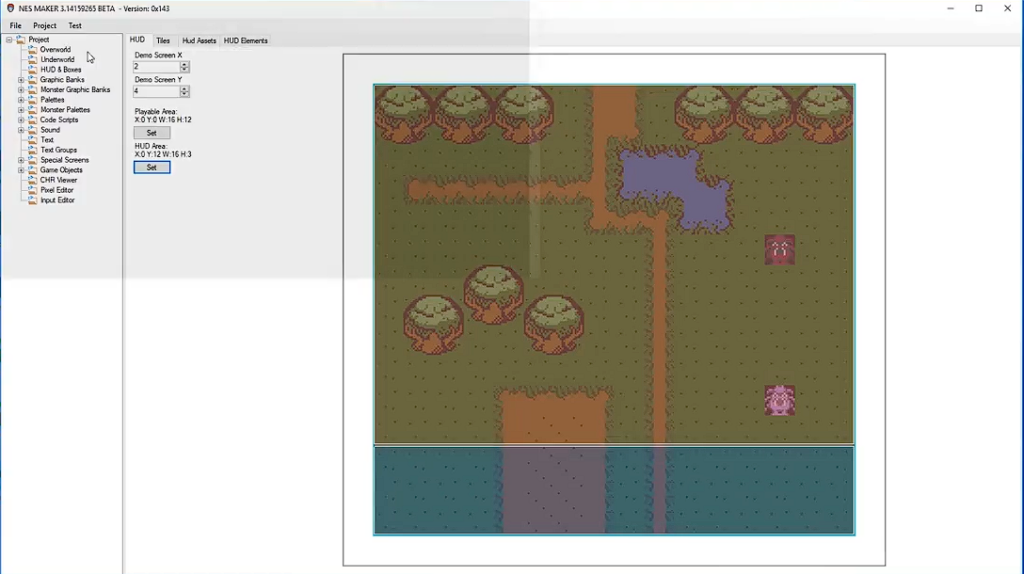Screen dimensions: 1024x574
Task: Select Pixel Editor in project tree
Action: coord(57,190)
